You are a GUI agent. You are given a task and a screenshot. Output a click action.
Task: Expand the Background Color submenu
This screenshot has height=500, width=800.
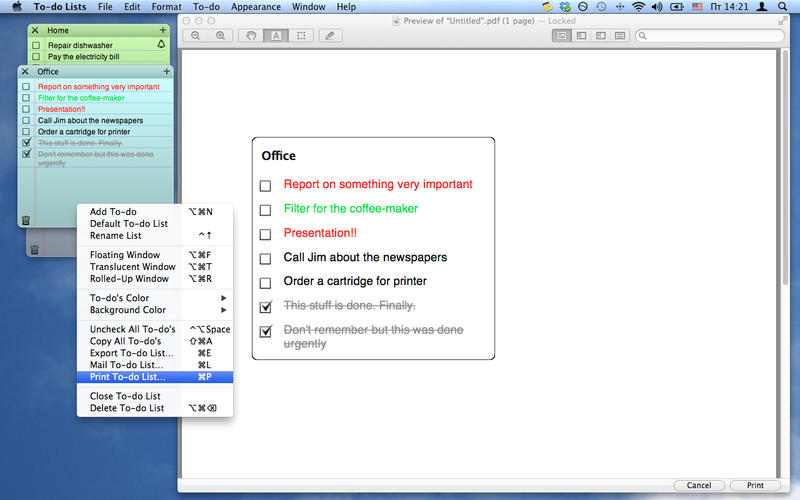coord(155,310)
